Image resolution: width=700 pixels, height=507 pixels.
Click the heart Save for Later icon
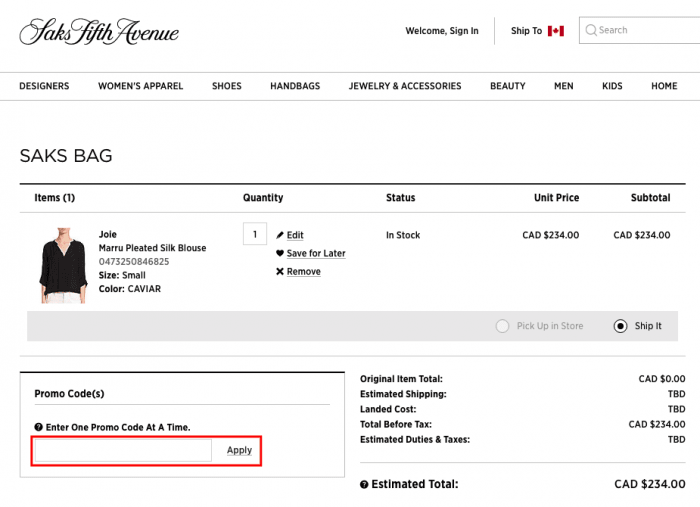[280, 253]
